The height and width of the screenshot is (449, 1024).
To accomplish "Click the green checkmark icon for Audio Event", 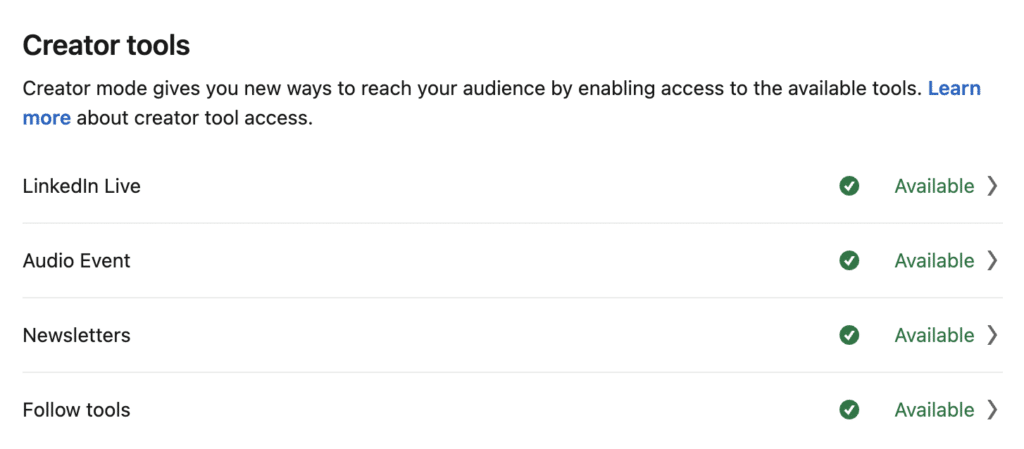I will click(849, 260).
